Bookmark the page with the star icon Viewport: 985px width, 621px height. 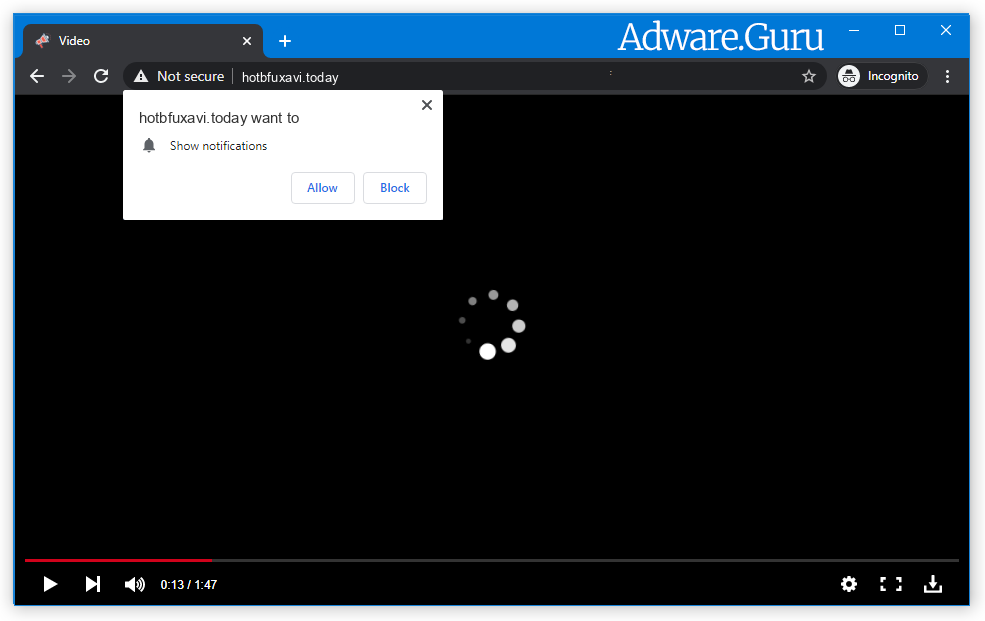pyautogui.click(x=809, y=76)
